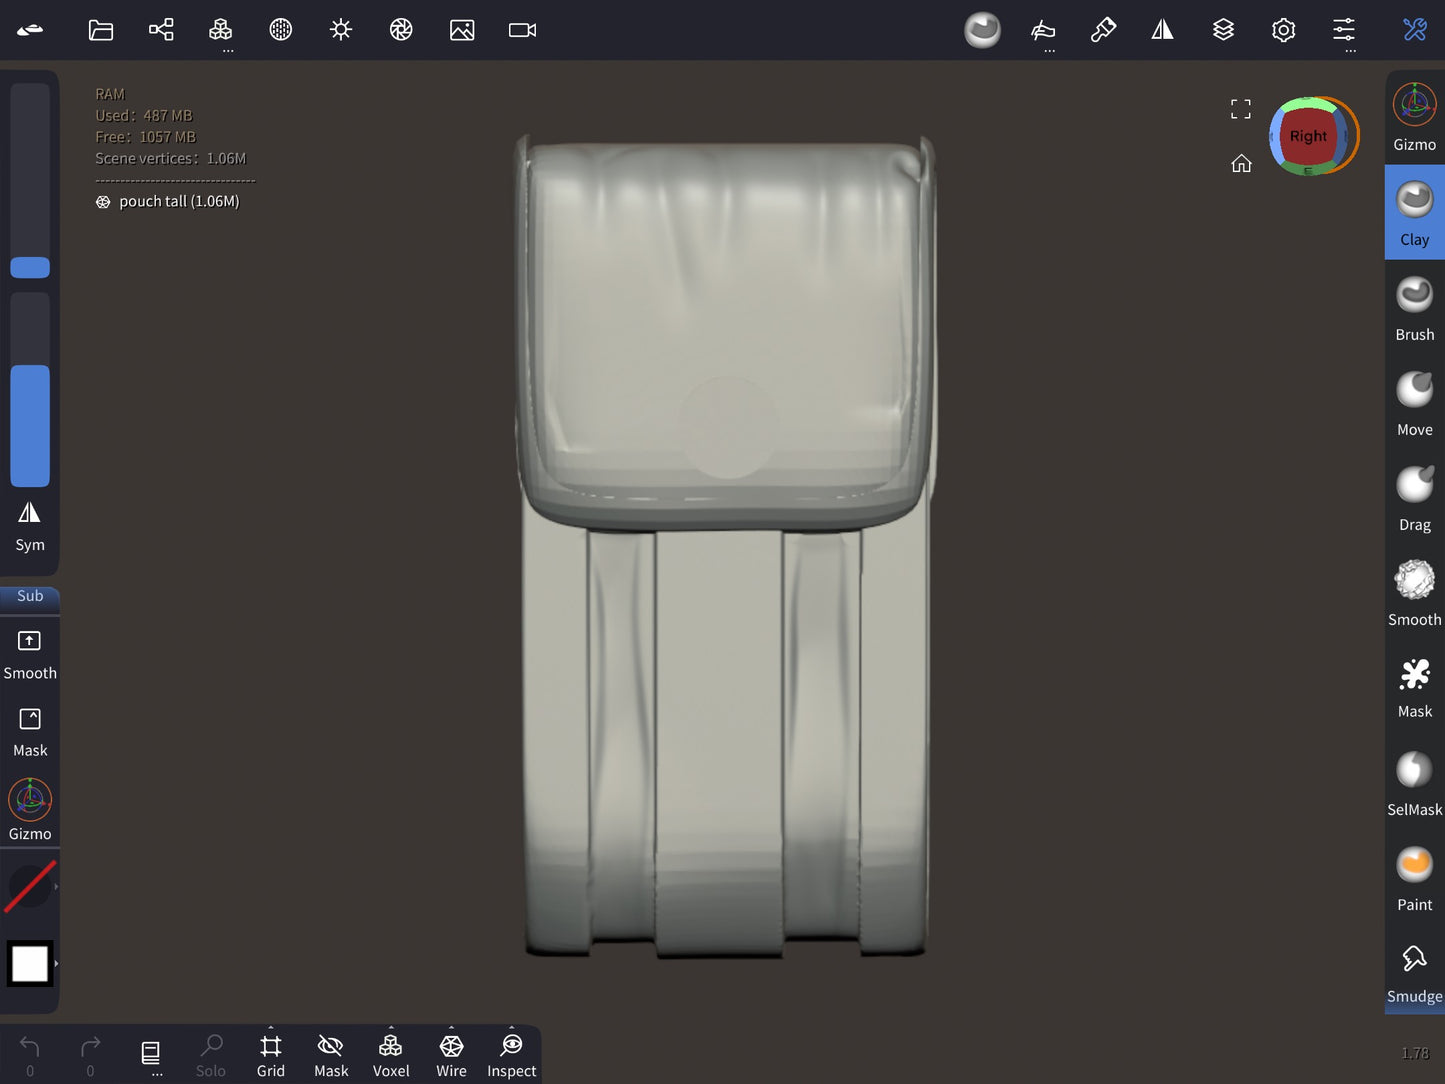
Task: Click the Scene vertices: 1.06M text
Action: 171,158
